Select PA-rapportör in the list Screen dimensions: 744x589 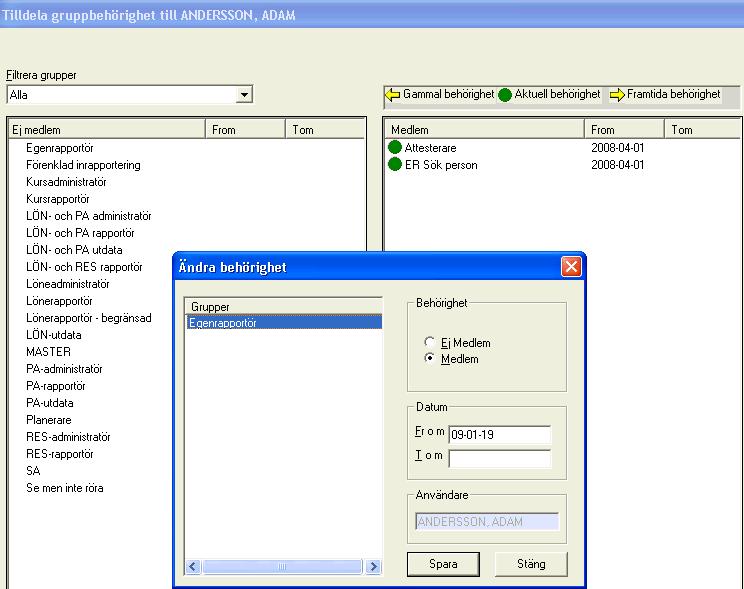click(x=56, y=386)
